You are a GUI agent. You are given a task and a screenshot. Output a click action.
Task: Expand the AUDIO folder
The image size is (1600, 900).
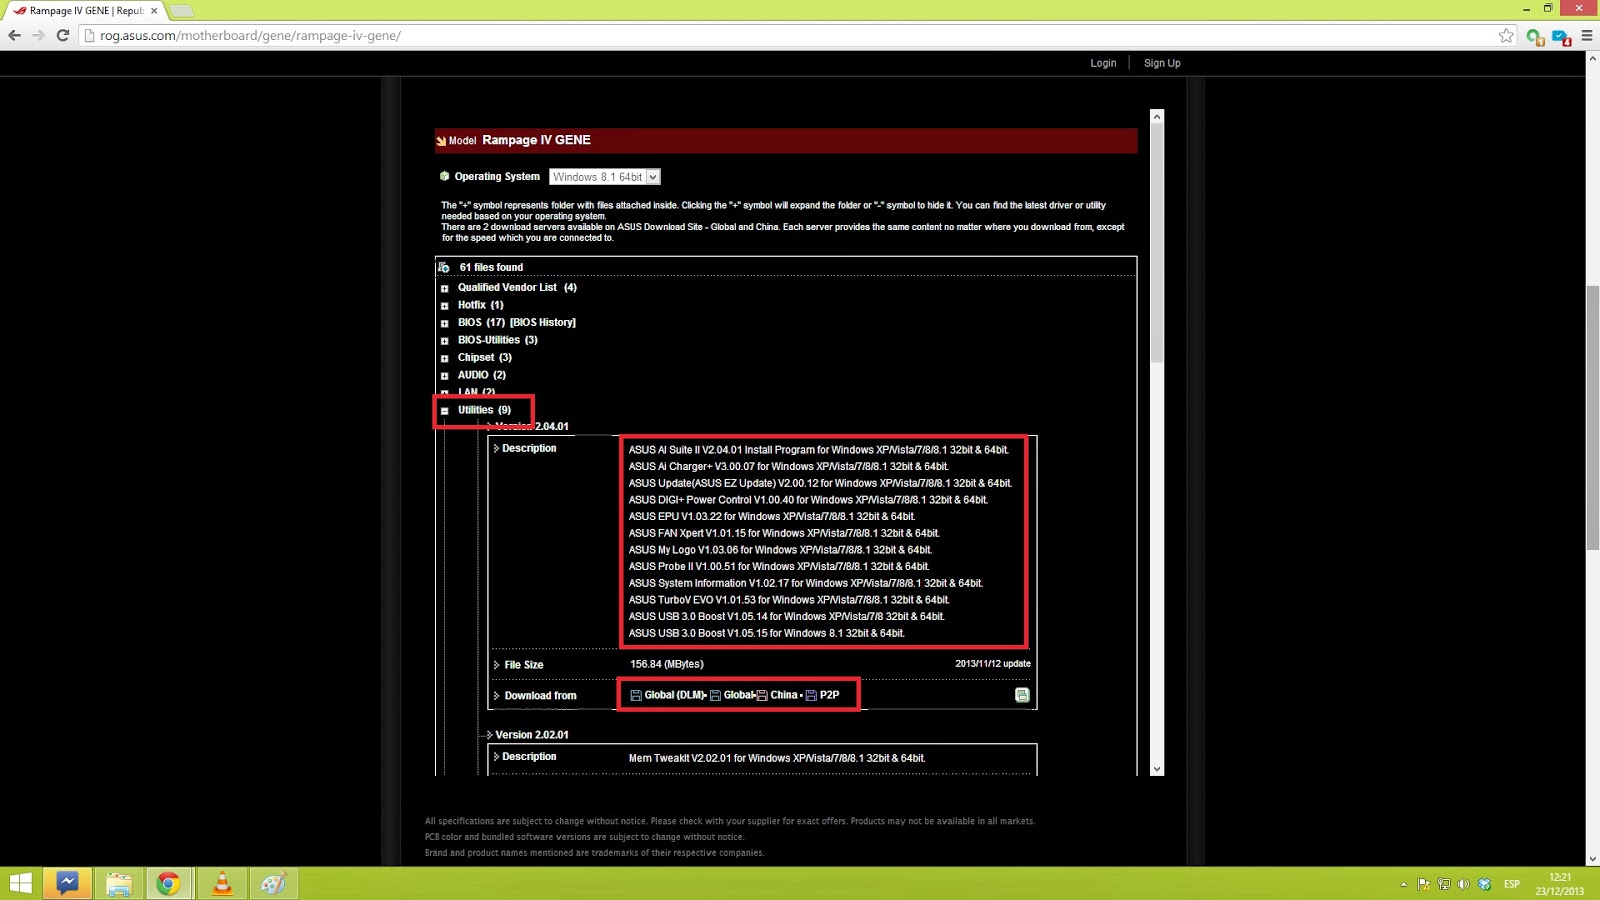pyautogui.click(x=445, y=376)
